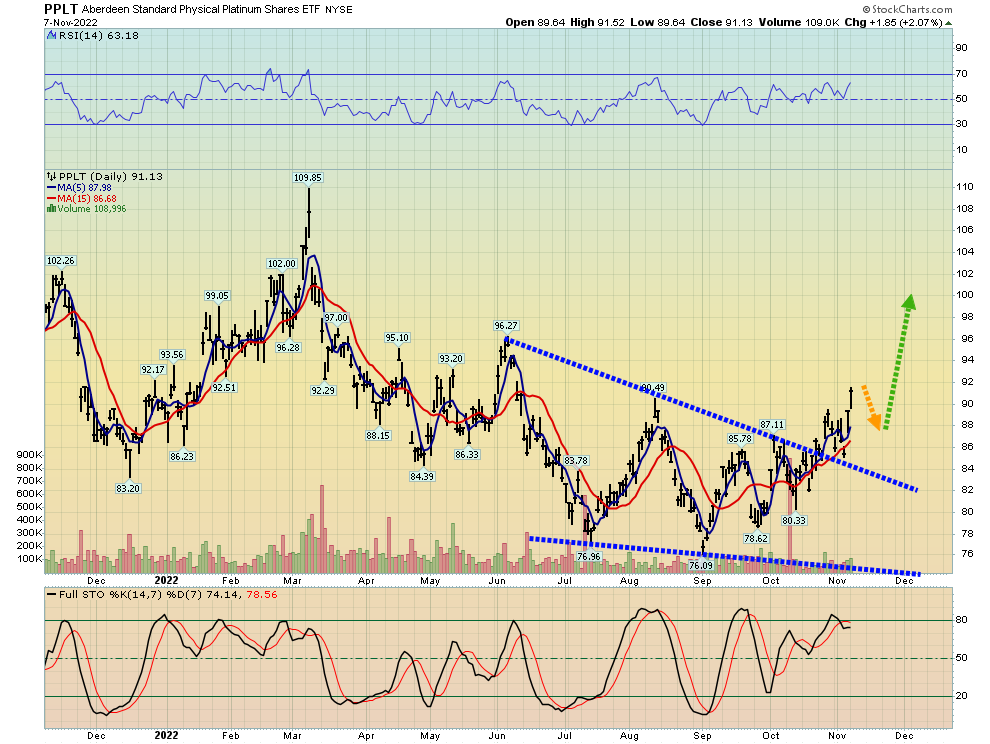Click the RSI(14) indicator legend icon

tap(51, 37)
